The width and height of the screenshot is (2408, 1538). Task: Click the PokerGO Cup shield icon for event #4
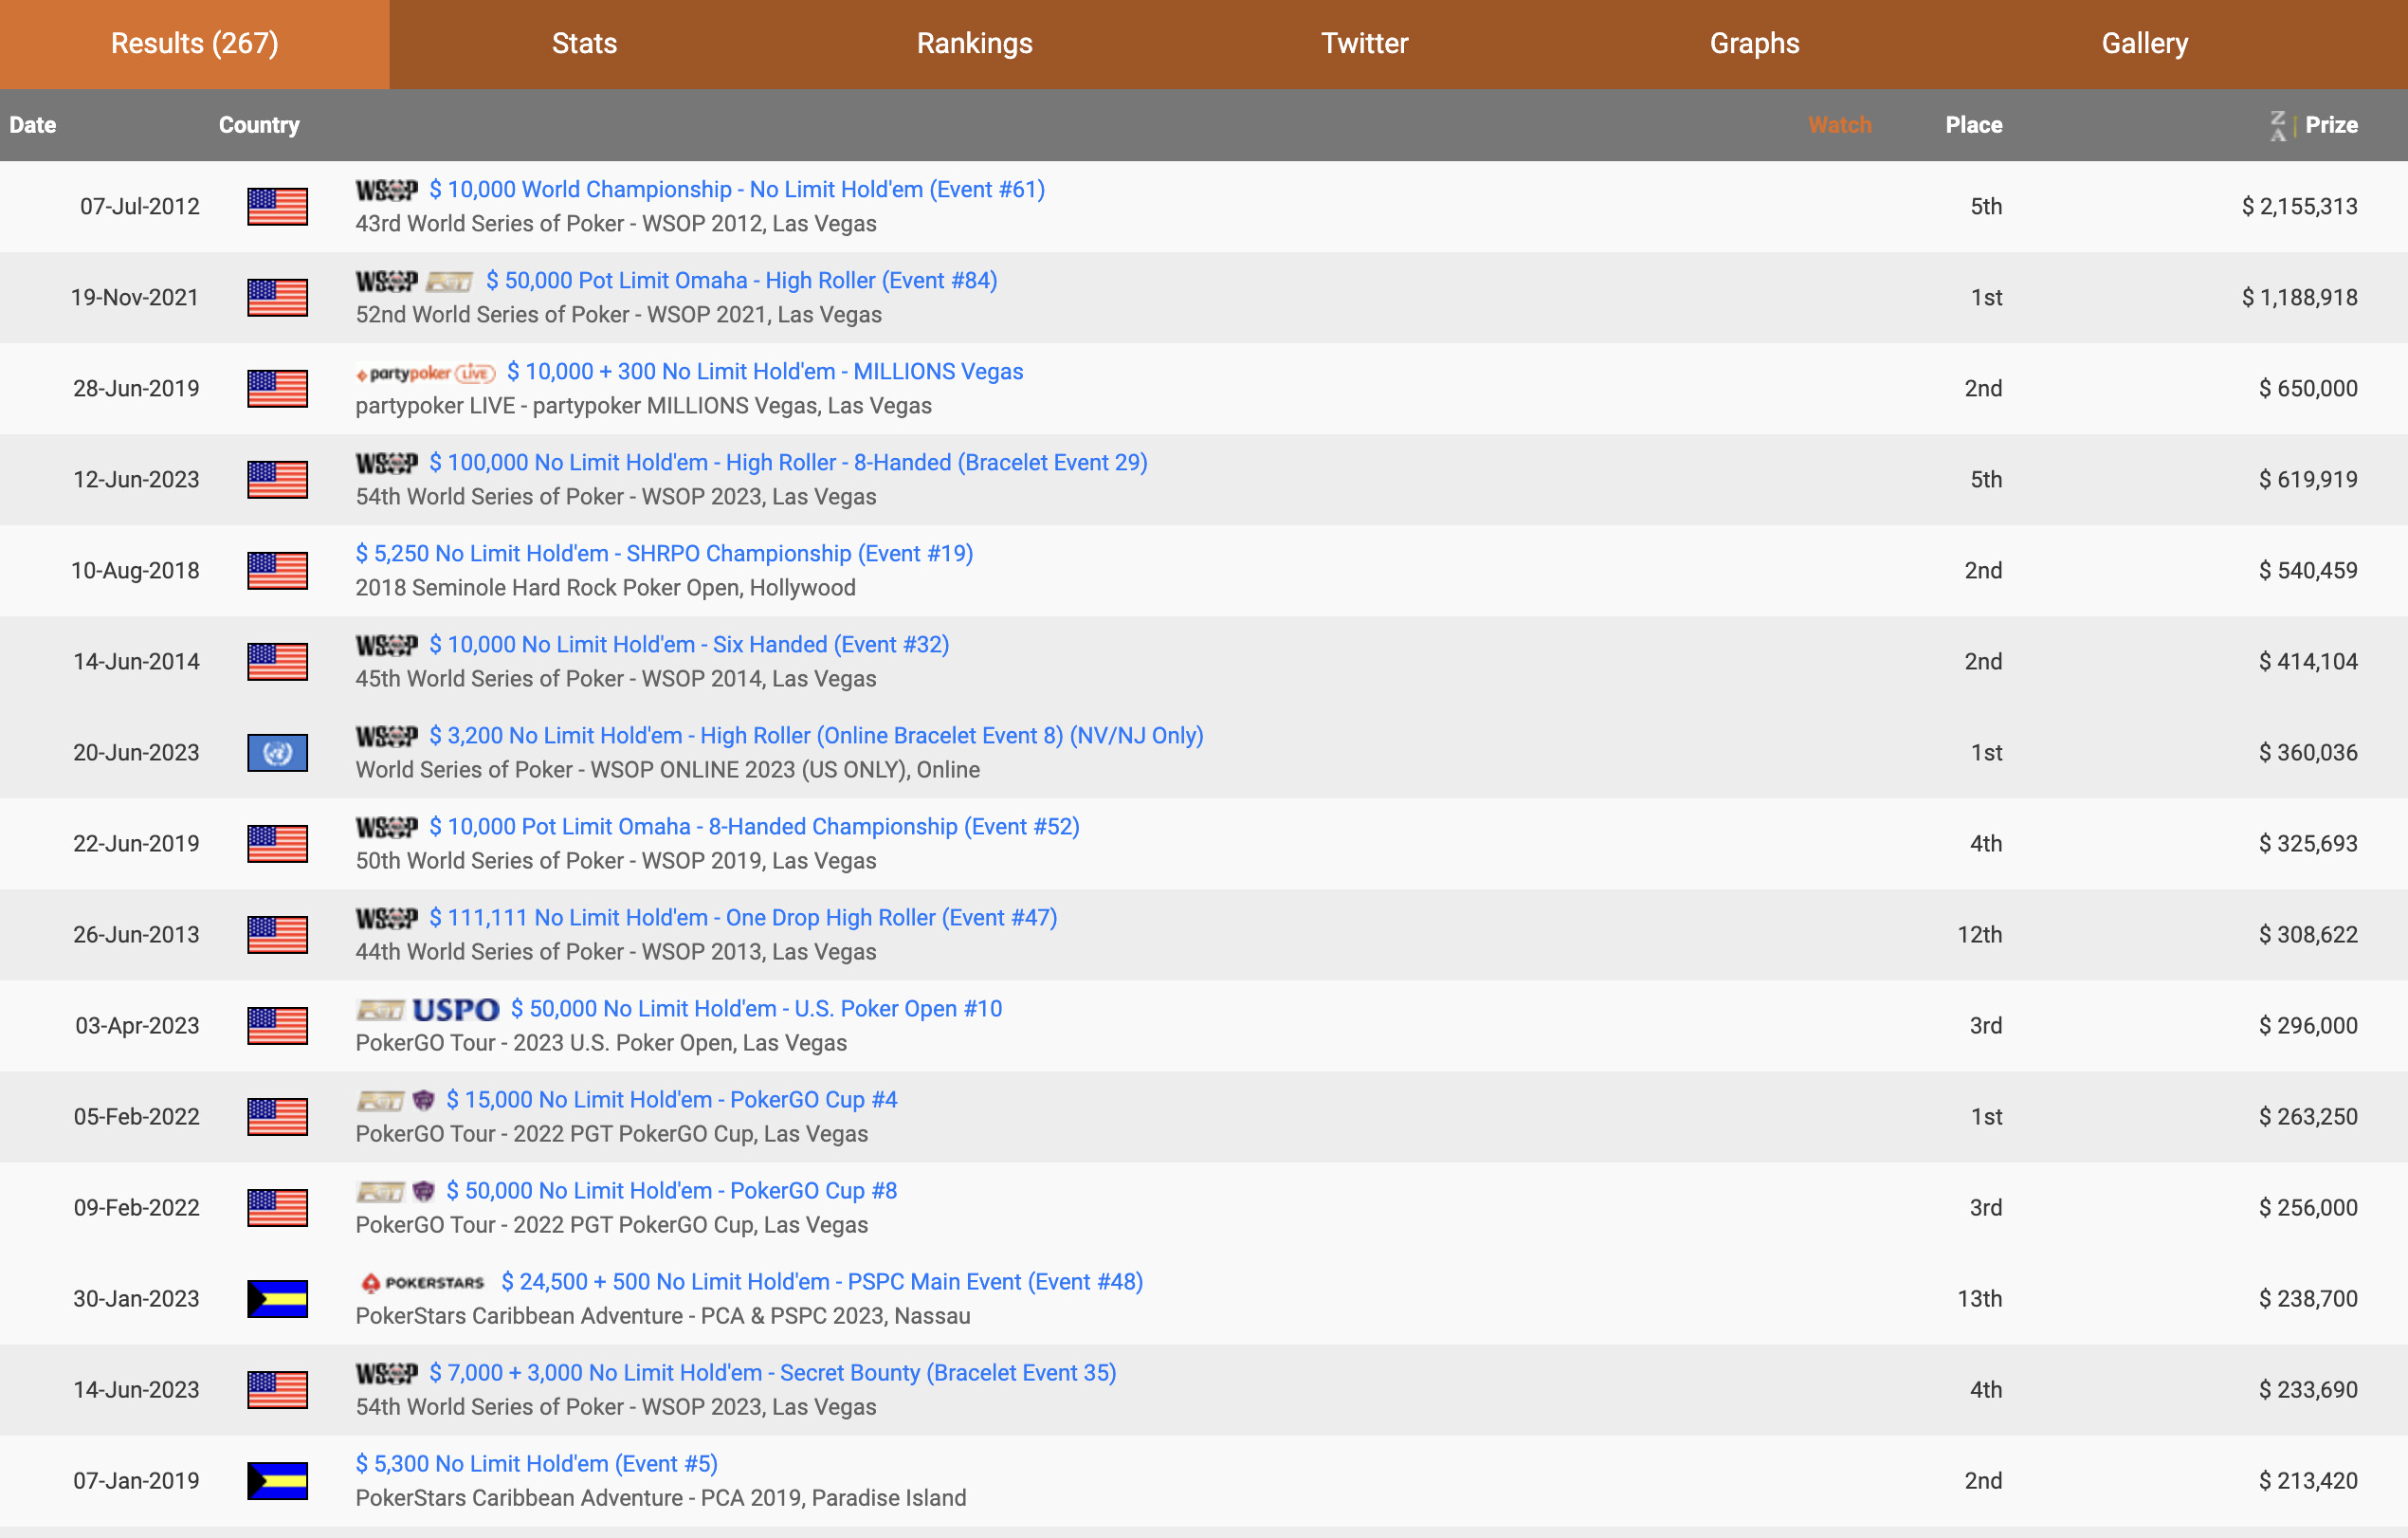point(423,1101)
